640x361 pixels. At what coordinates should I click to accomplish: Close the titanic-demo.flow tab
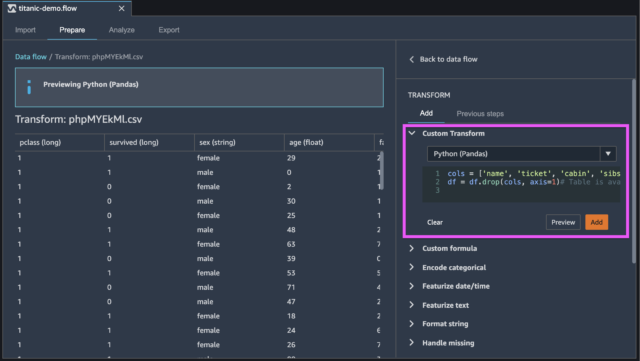(121, 9)
